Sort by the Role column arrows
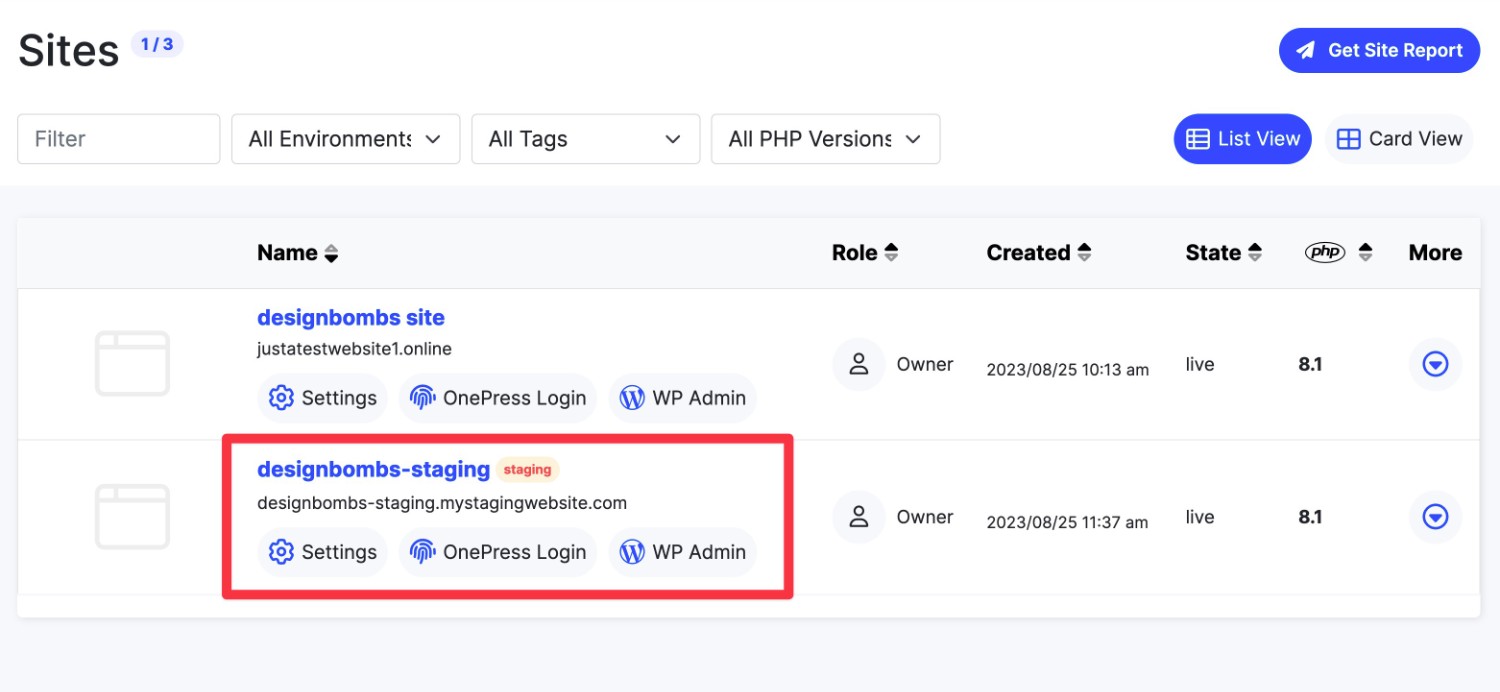This screenshot has height=692, width=1500. pyautogui.click(x=891, y=253)
